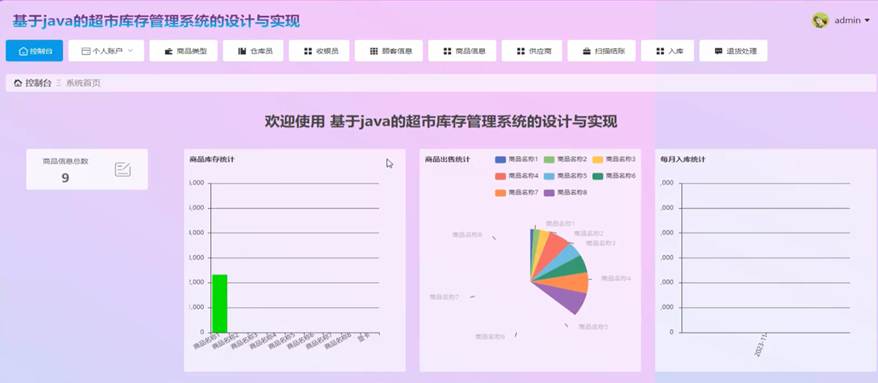Toggle 商品名称6 legend in sales pie chart
Image resolution: width=878 pixels, height=383 pixels.
[x=614, y=176]
